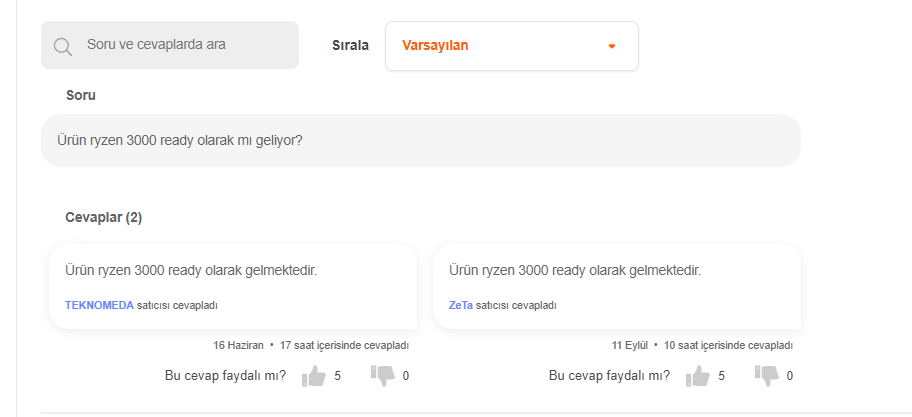Click the orange caret arrow in the sort box
The image size is (912, 417).
coord(612,46)
